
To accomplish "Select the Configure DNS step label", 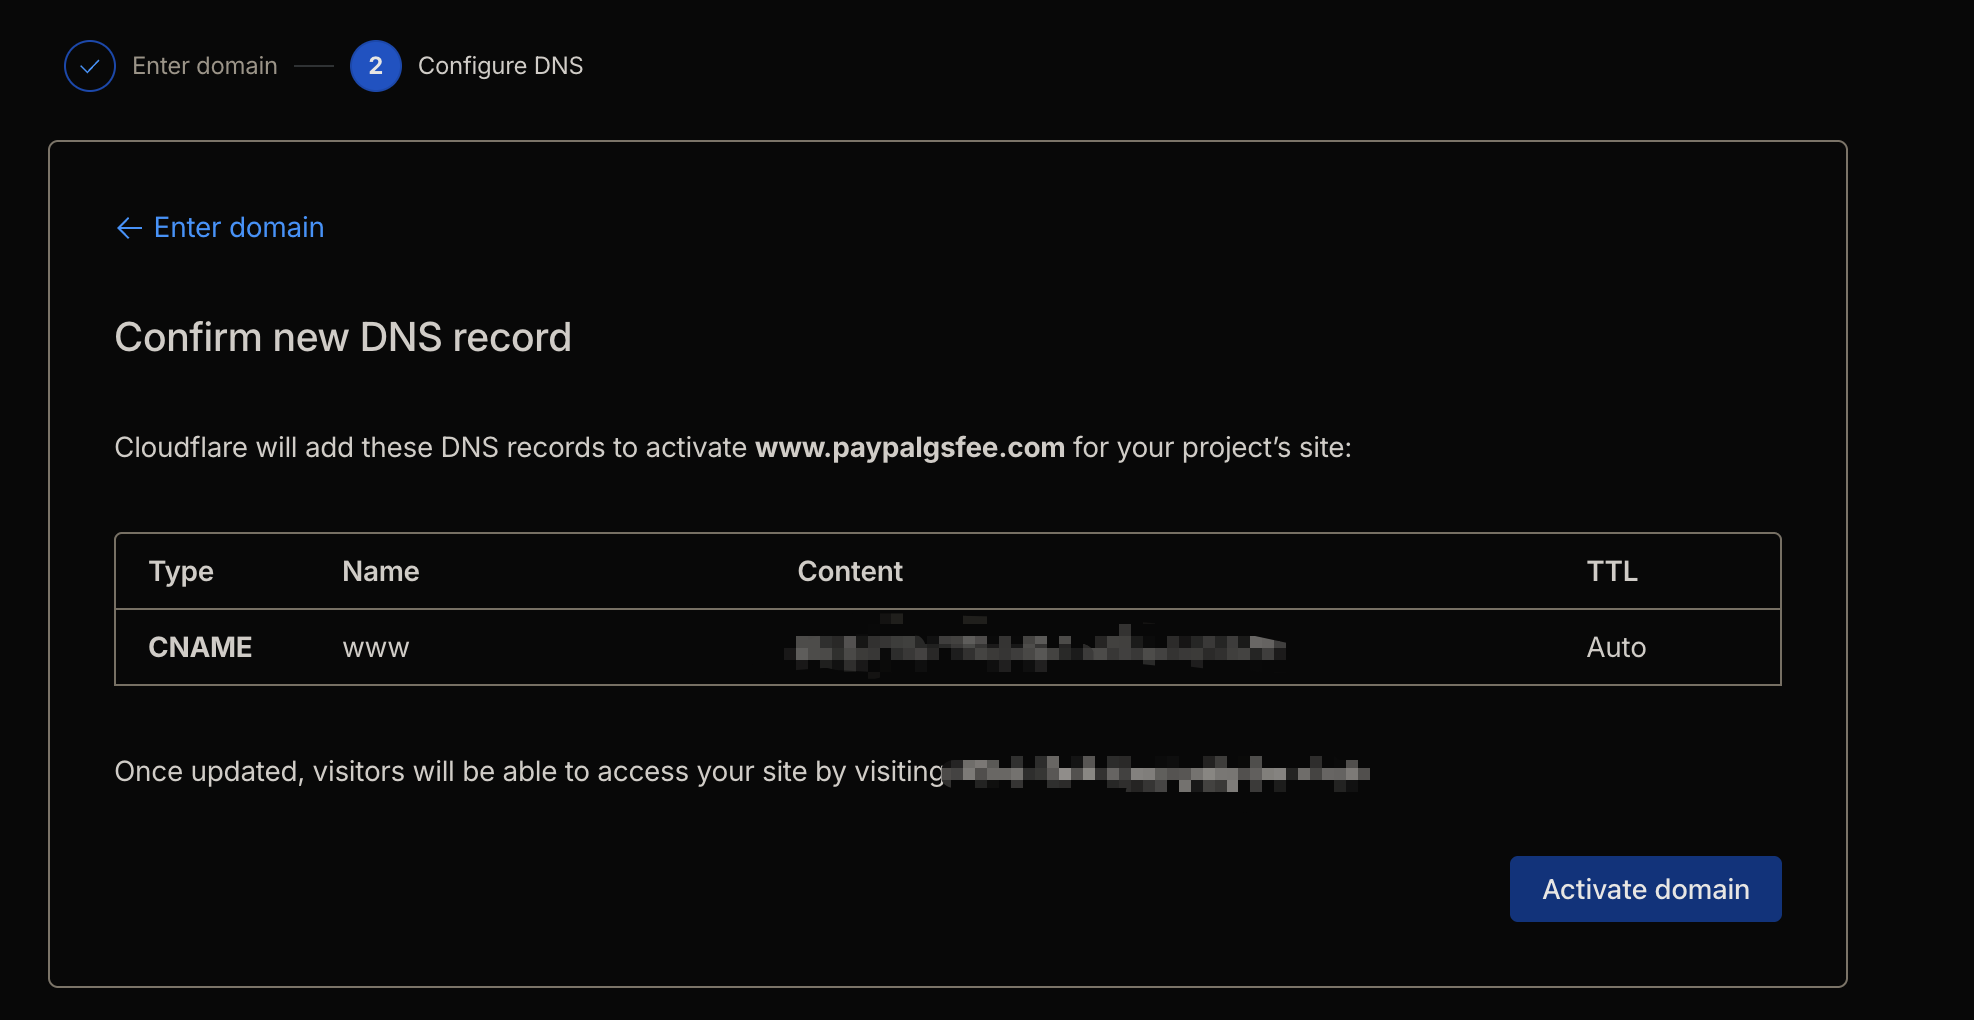I will 500,66.
